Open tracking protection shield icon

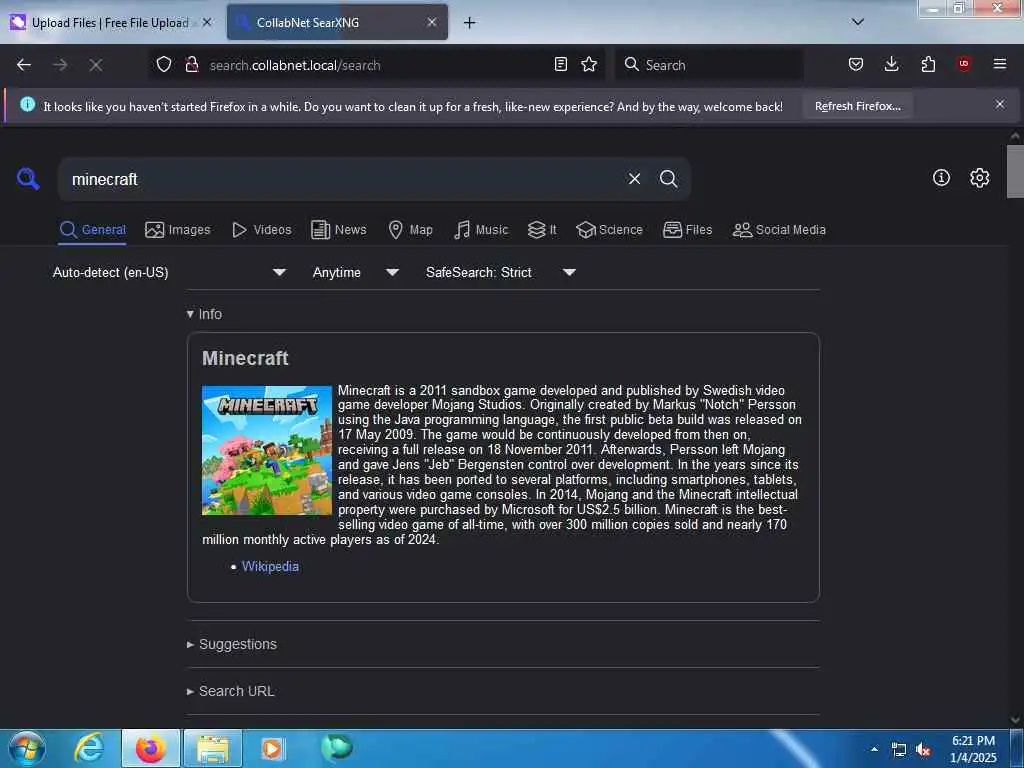(164, 64)
